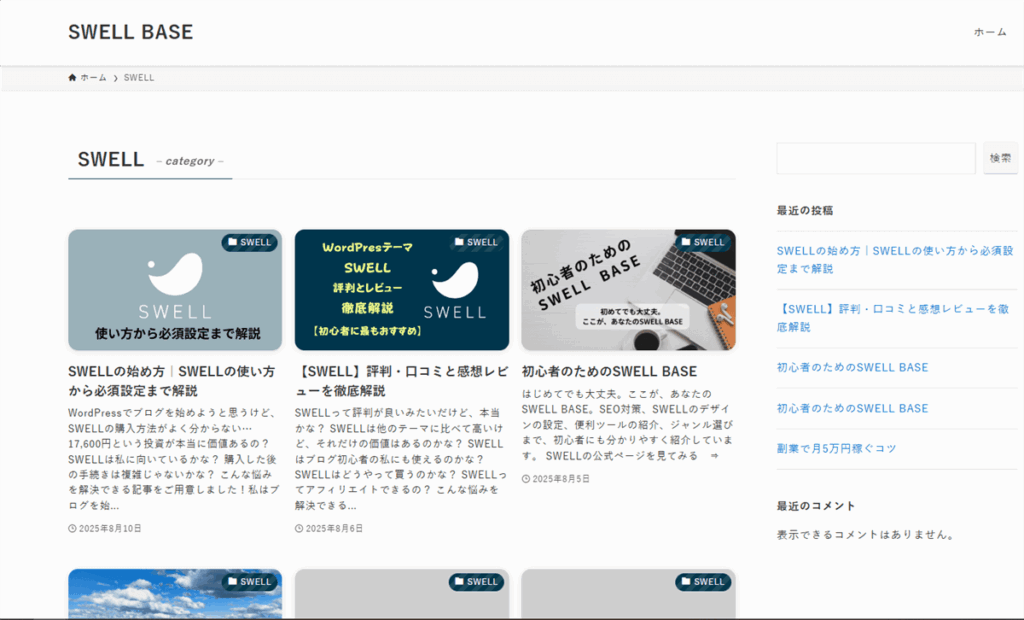
Task: Click SWELL badge on blue sky card
Action: (x=249, y=582)
